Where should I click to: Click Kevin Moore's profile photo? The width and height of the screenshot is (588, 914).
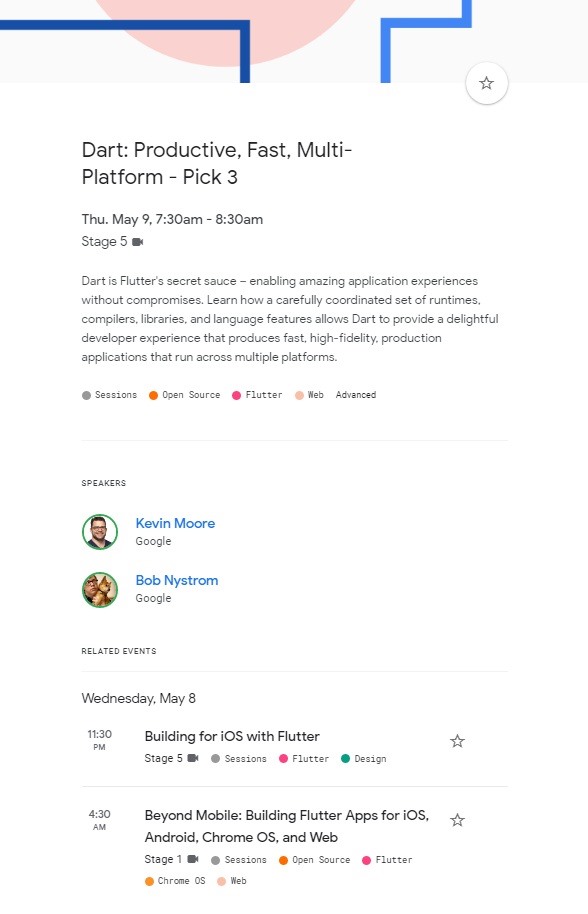[100, 532]
